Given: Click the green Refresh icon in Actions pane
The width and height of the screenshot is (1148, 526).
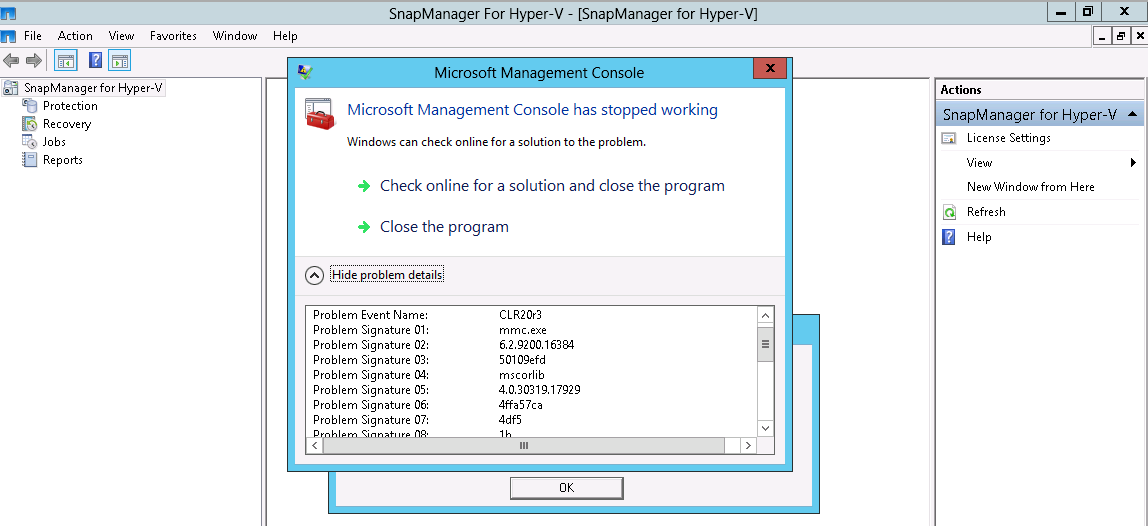Looking at the screenshot, I should (949, 212).
